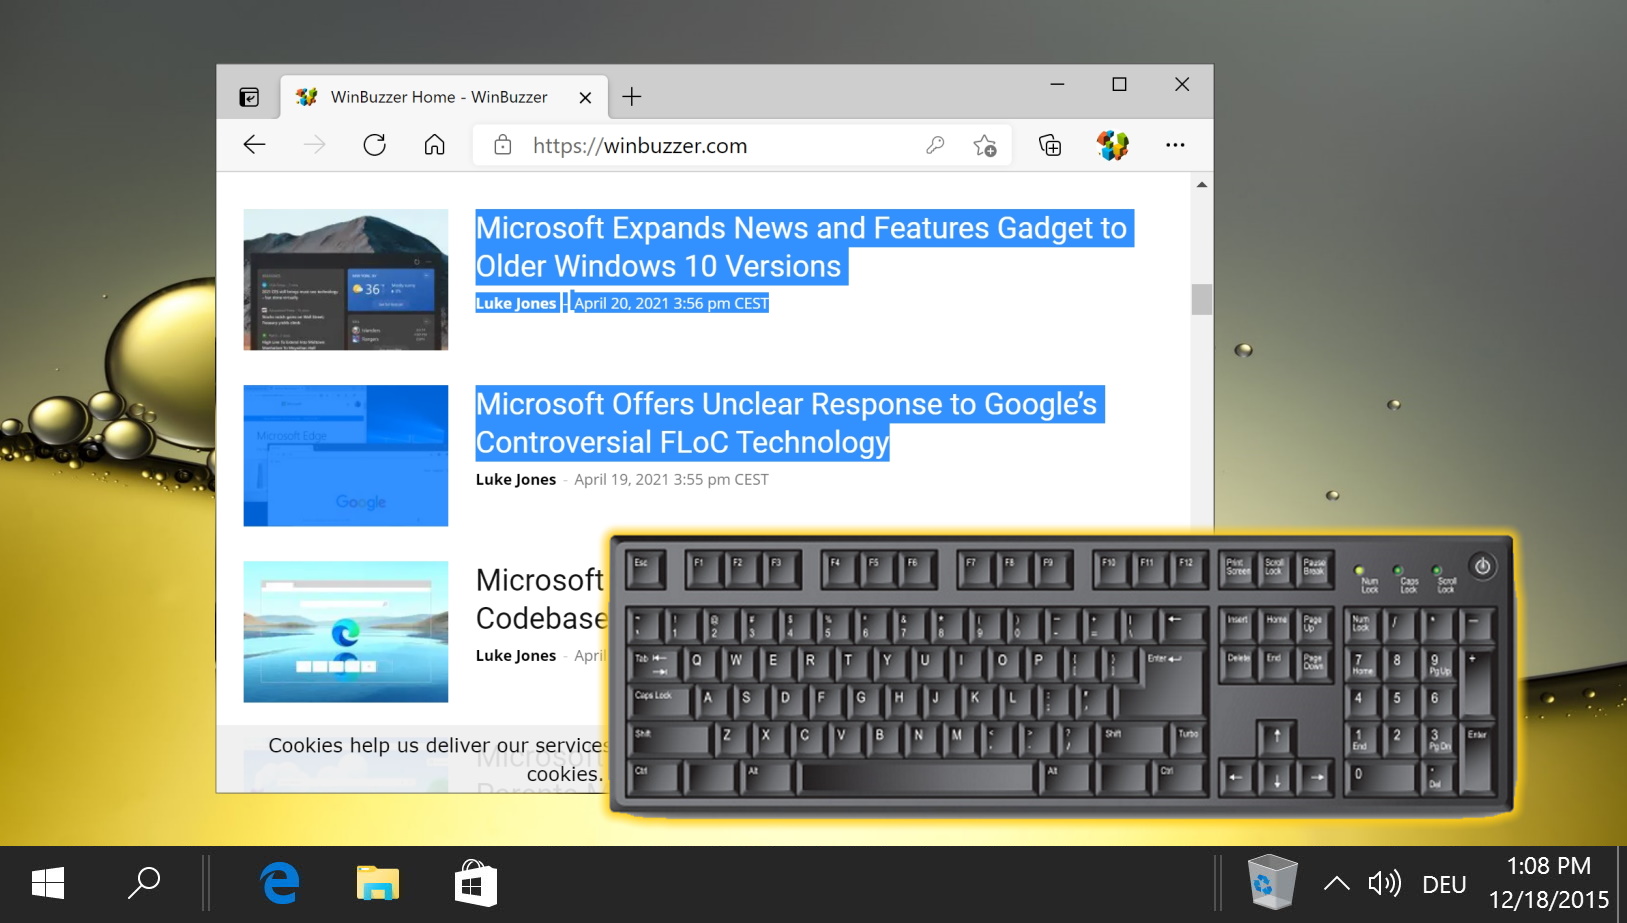Open the WinBuzzer extension icon

(1112, 145)
